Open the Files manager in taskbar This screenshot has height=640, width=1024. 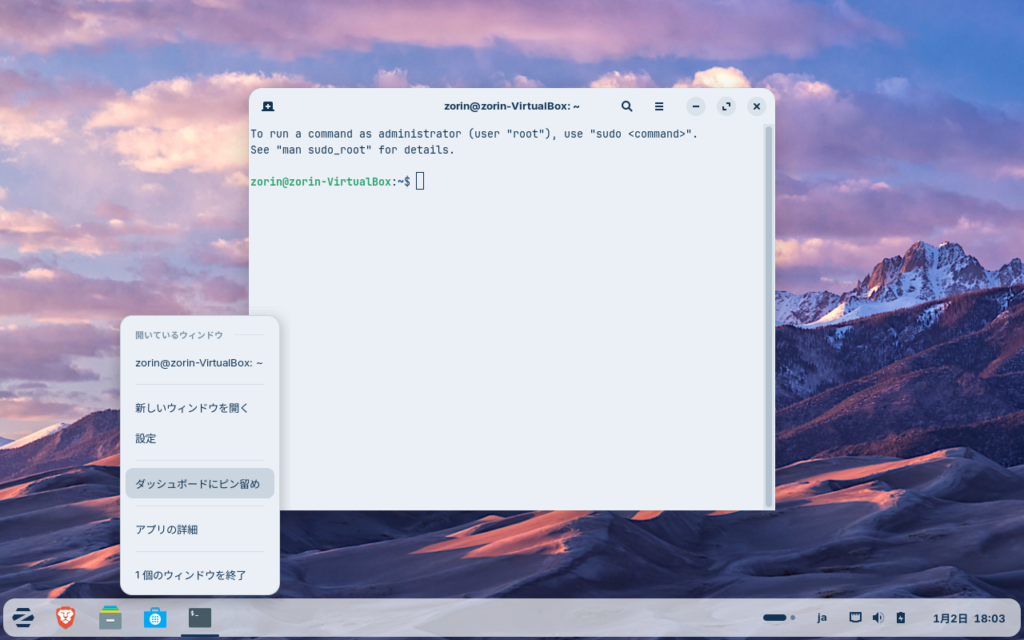[x=110, y=618]
